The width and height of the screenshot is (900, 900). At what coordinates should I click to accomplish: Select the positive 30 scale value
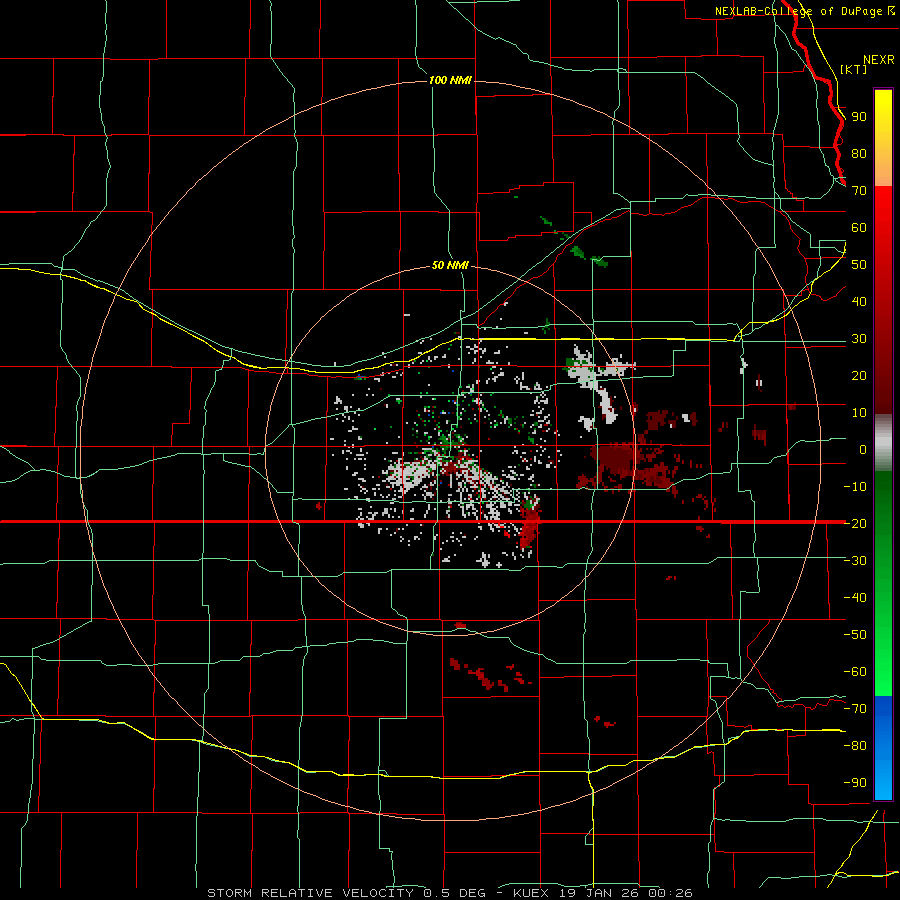[859, 339]
